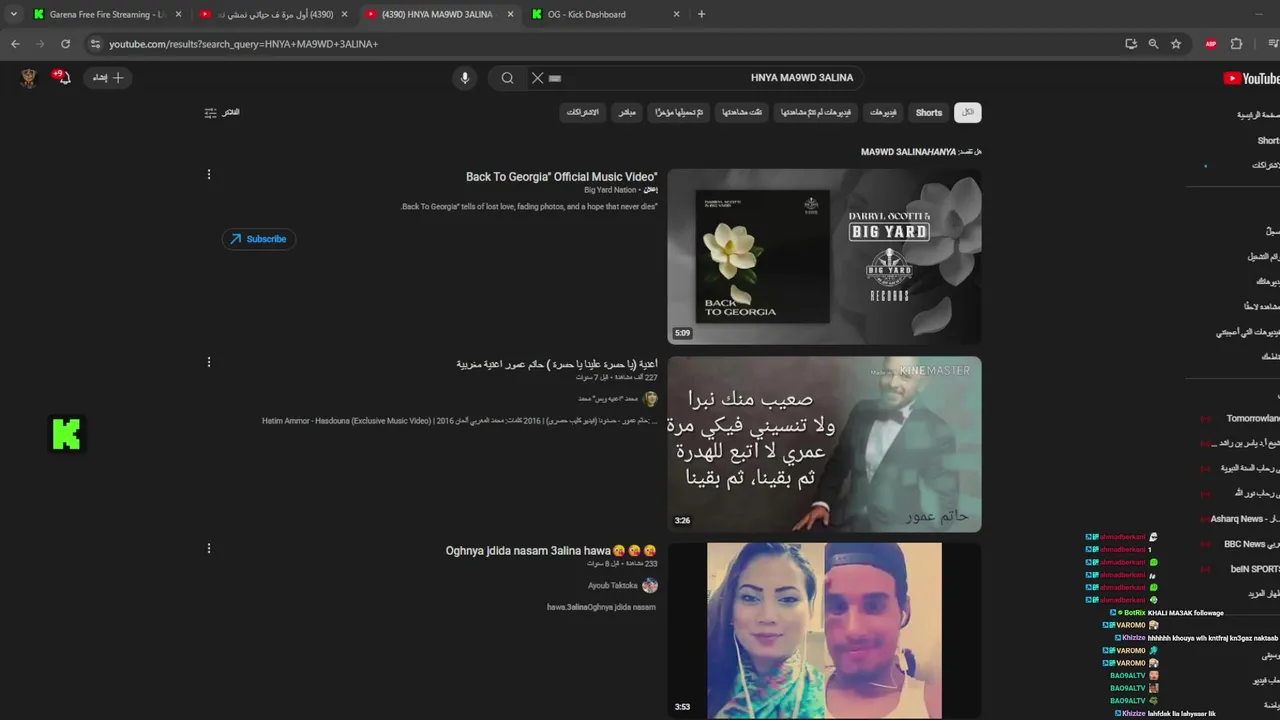This screenshot has width=1280, height=720.
Task: Open the keyboard icon in search box
Action: click(556, 78)
